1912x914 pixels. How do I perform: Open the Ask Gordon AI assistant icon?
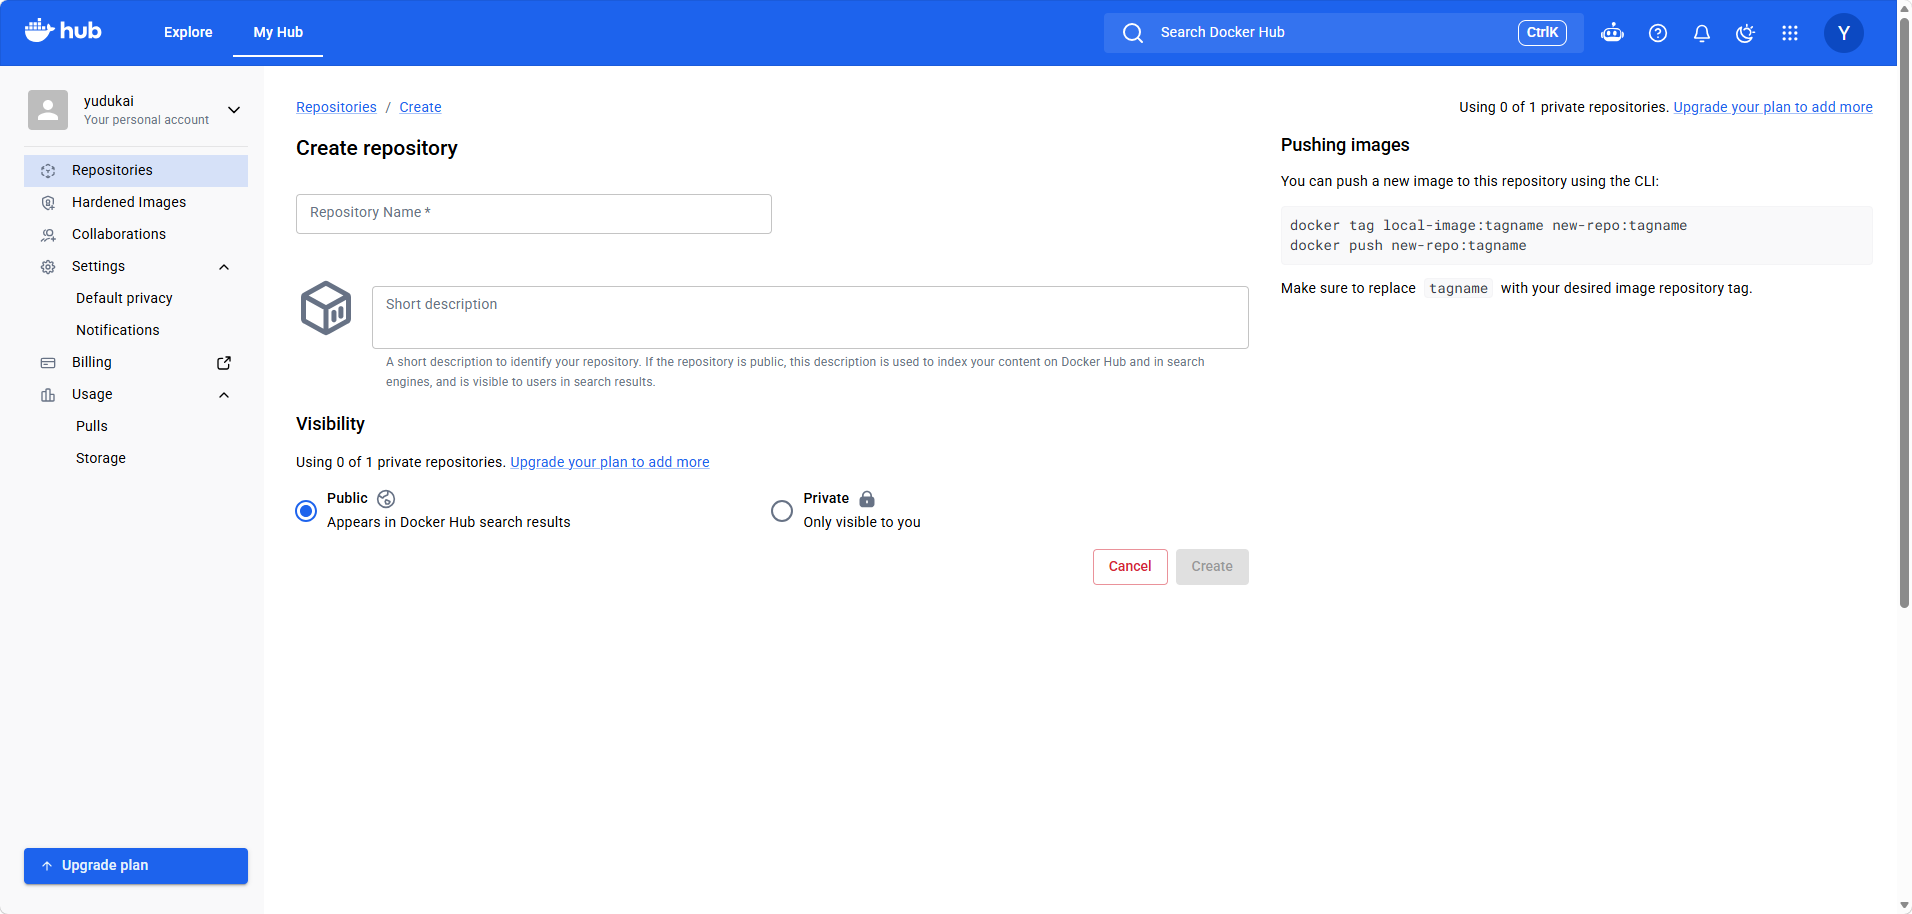tap(1612, 33)
